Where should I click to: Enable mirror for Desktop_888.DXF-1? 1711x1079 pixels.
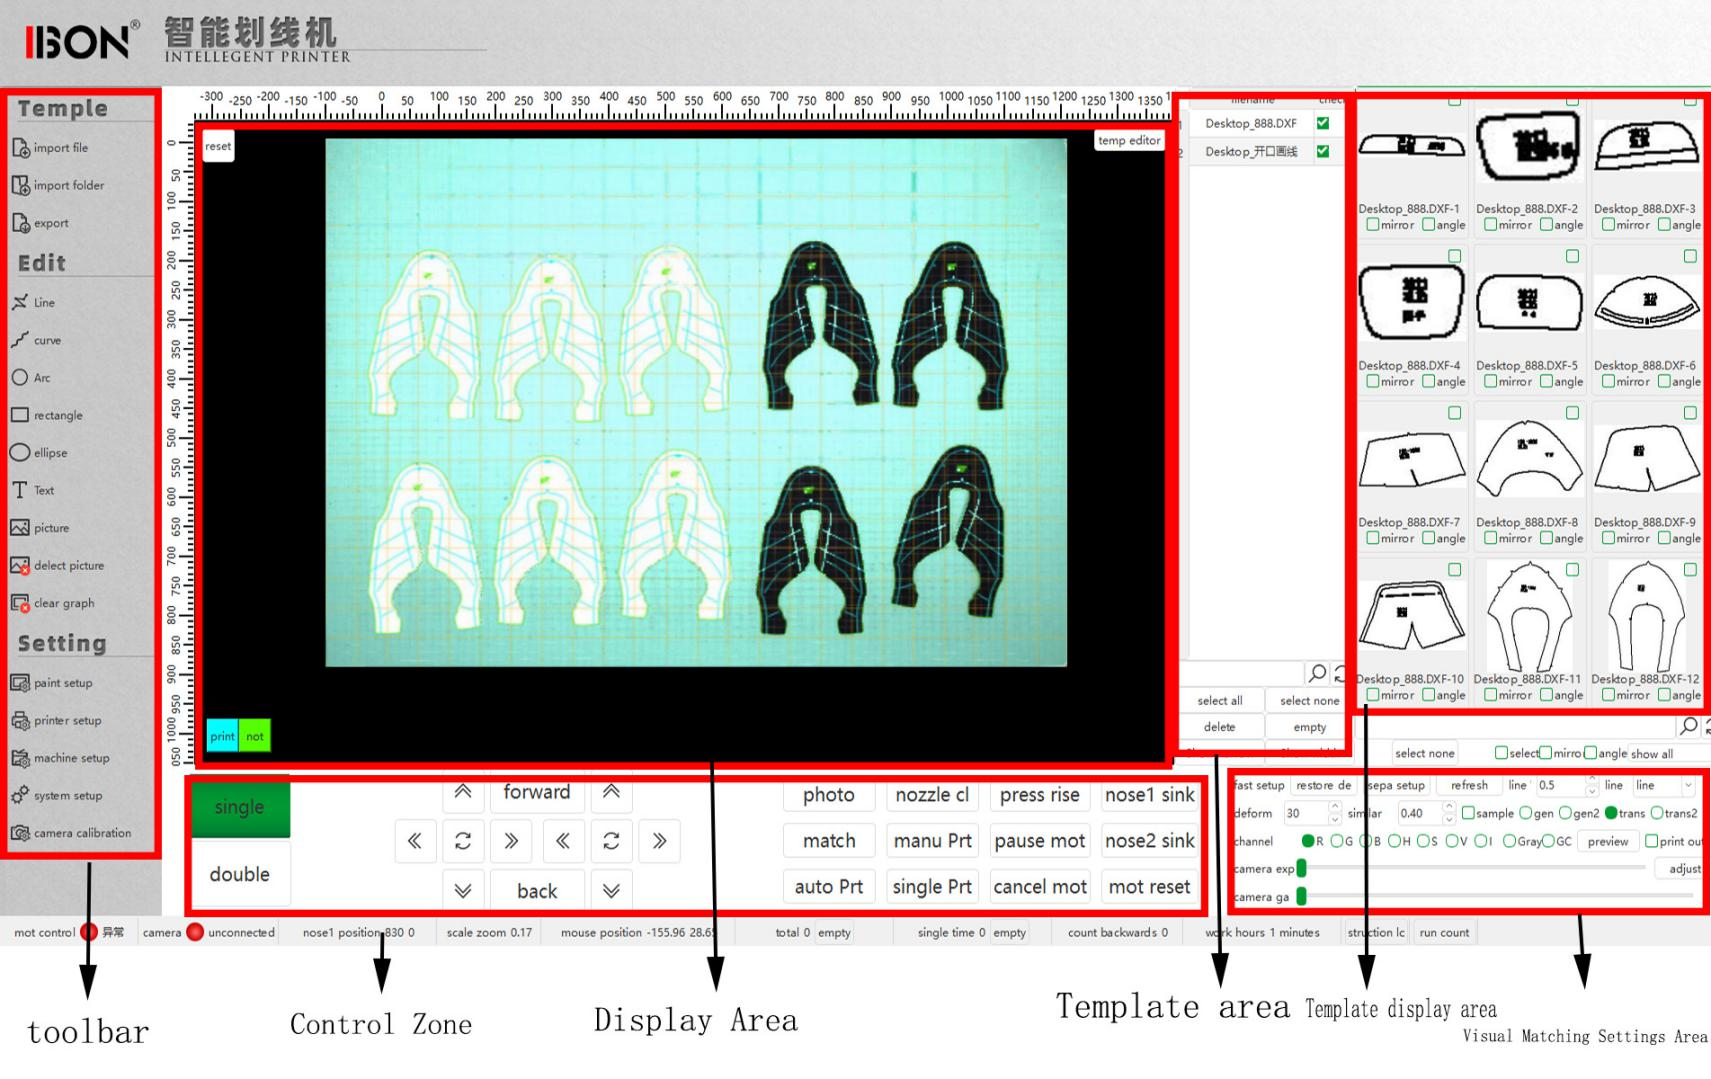tap(1373, 225)
